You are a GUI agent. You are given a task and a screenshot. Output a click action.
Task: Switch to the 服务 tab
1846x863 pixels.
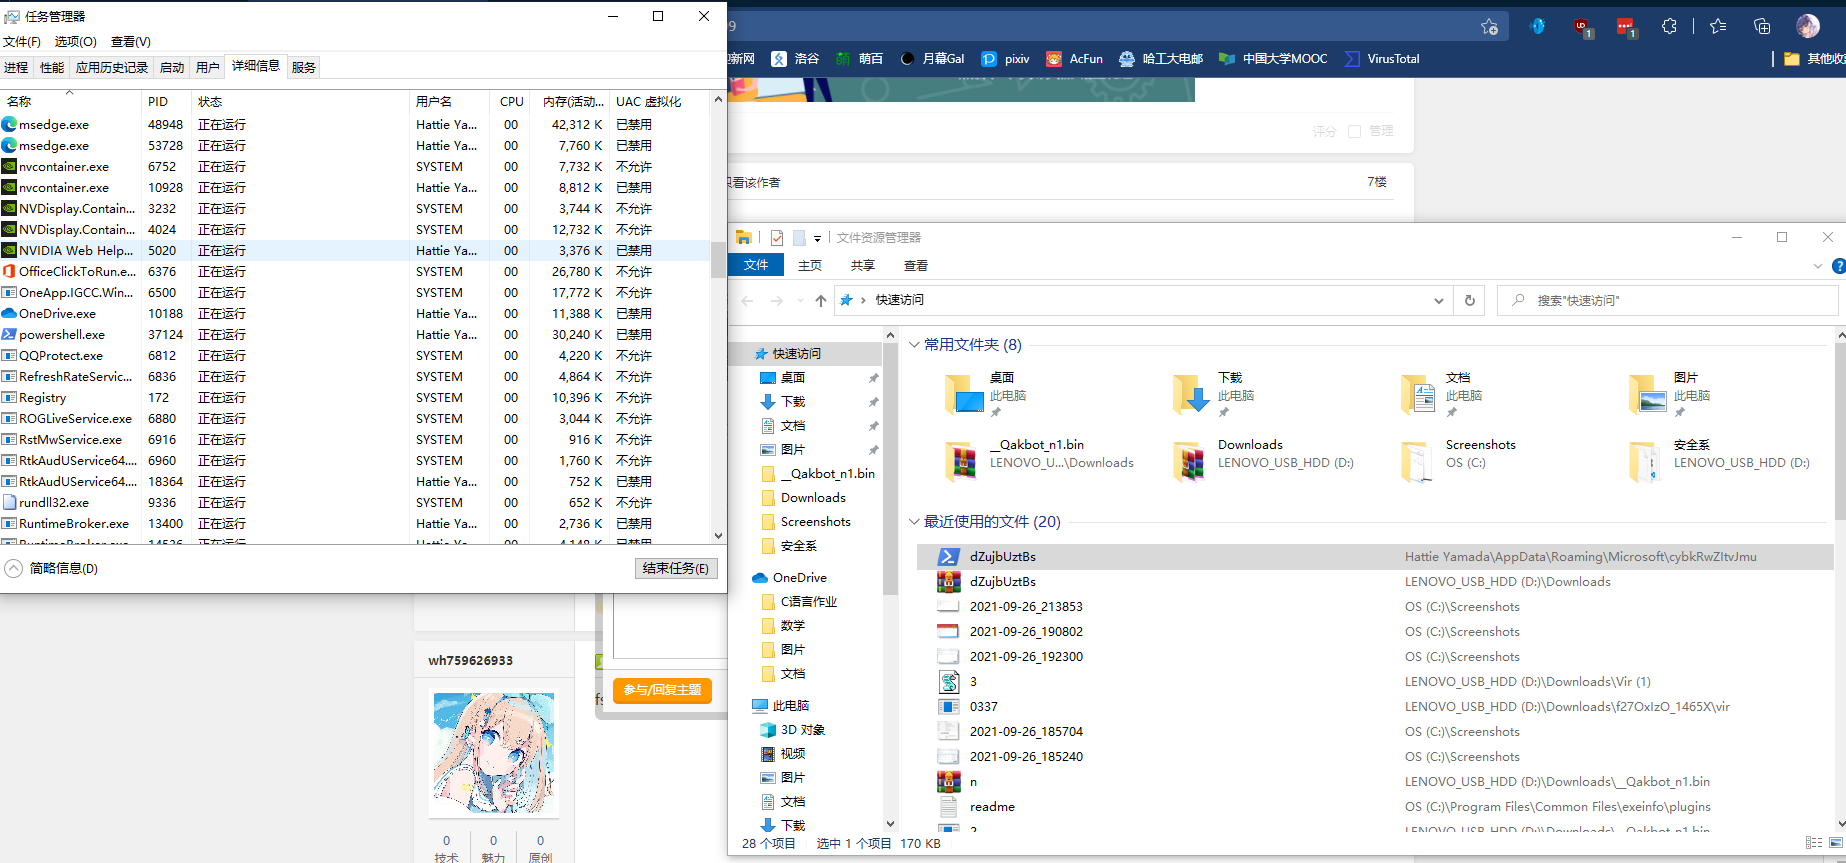304,68
